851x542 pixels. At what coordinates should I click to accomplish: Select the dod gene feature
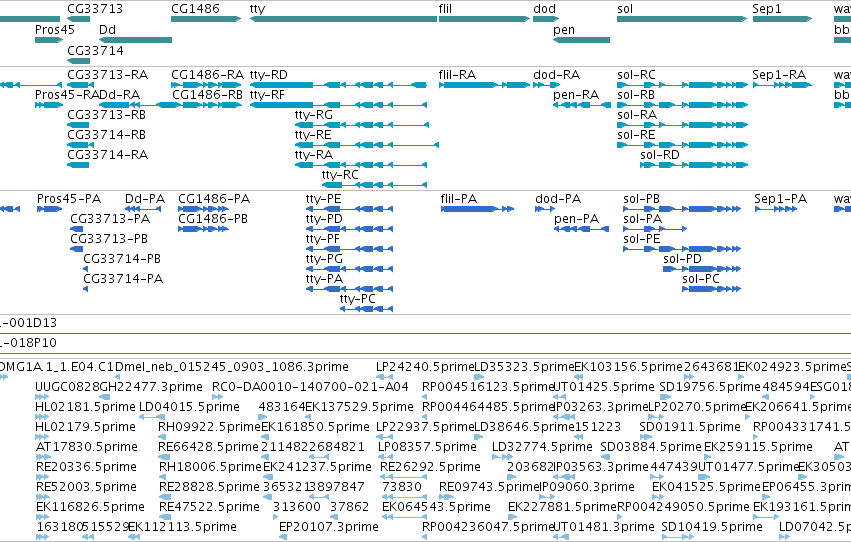[546, 19]
